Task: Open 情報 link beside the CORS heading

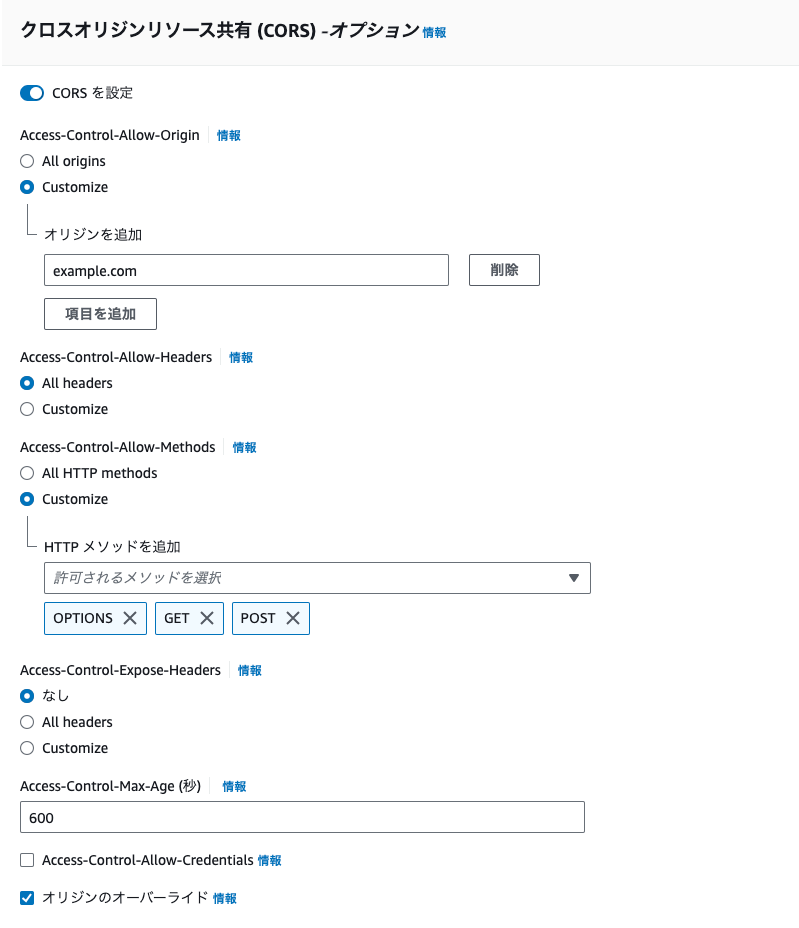Action: (434, 33)
